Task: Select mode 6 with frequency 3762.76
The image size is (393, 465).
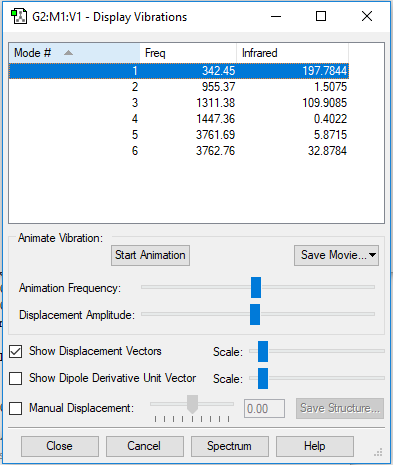Action: tap(179, 151)
